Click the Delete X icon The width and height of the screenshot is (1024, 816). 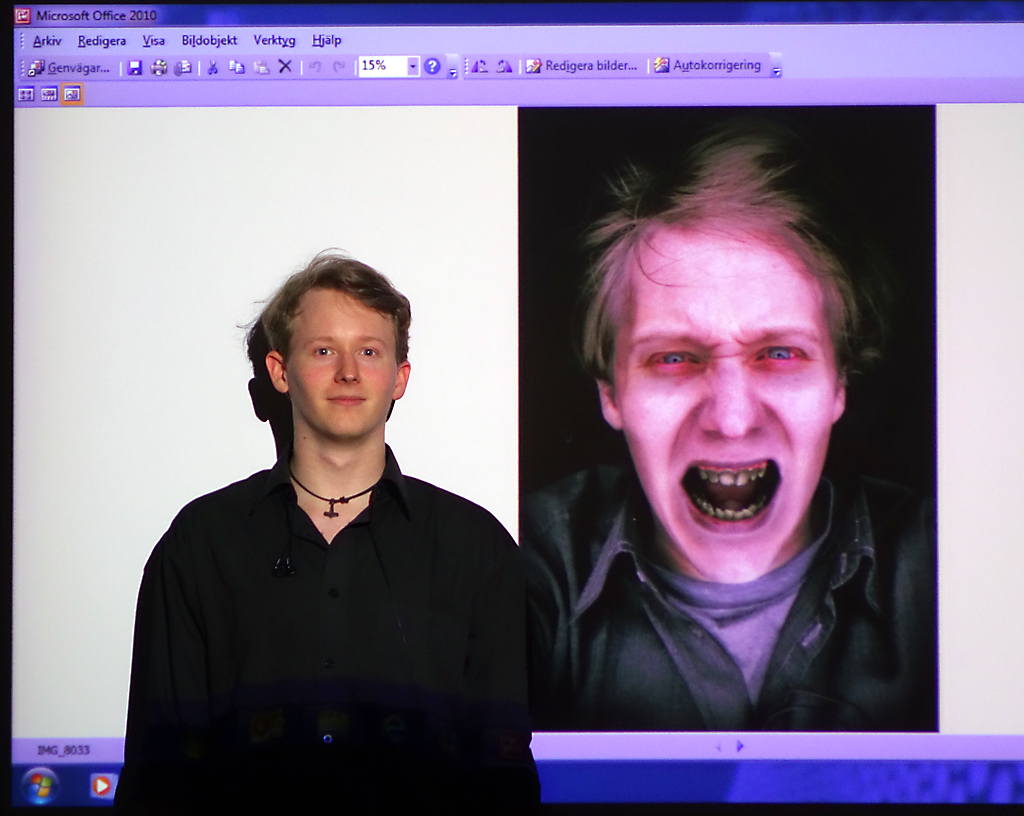tap(285, 66)
